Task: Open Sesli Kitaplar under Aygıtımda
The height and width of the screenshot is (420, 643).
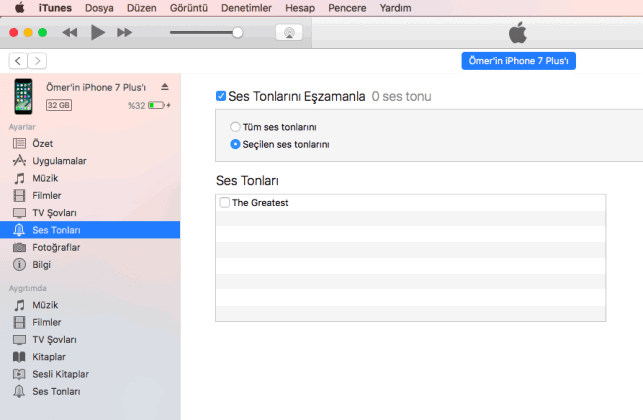Action: tap(90, 374)
